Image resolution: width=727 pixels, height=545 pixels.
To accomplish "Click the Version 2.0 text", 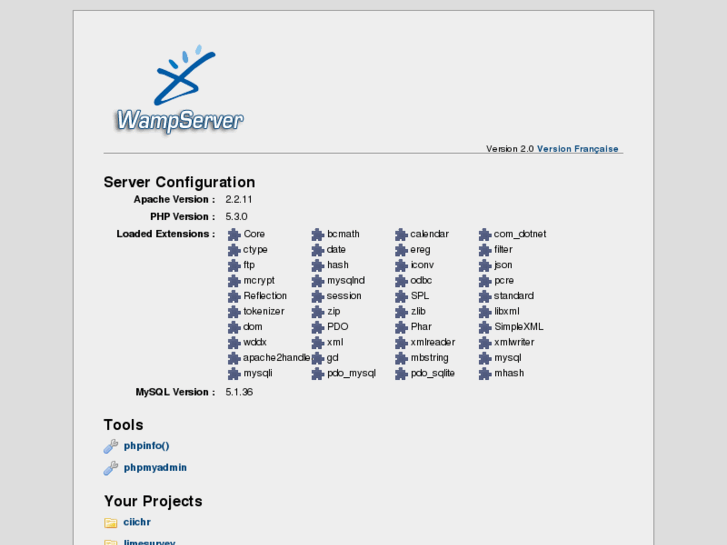I will click(510, 149).
